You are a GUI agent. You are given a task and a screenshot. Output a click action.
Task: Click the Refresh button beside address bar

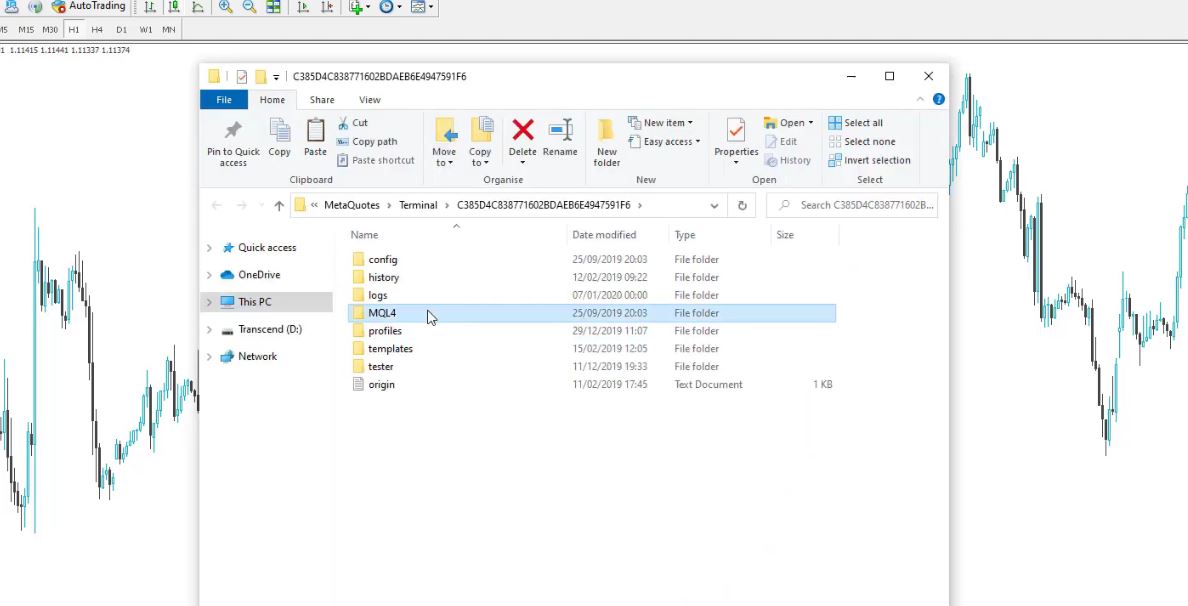pos(742,206)
